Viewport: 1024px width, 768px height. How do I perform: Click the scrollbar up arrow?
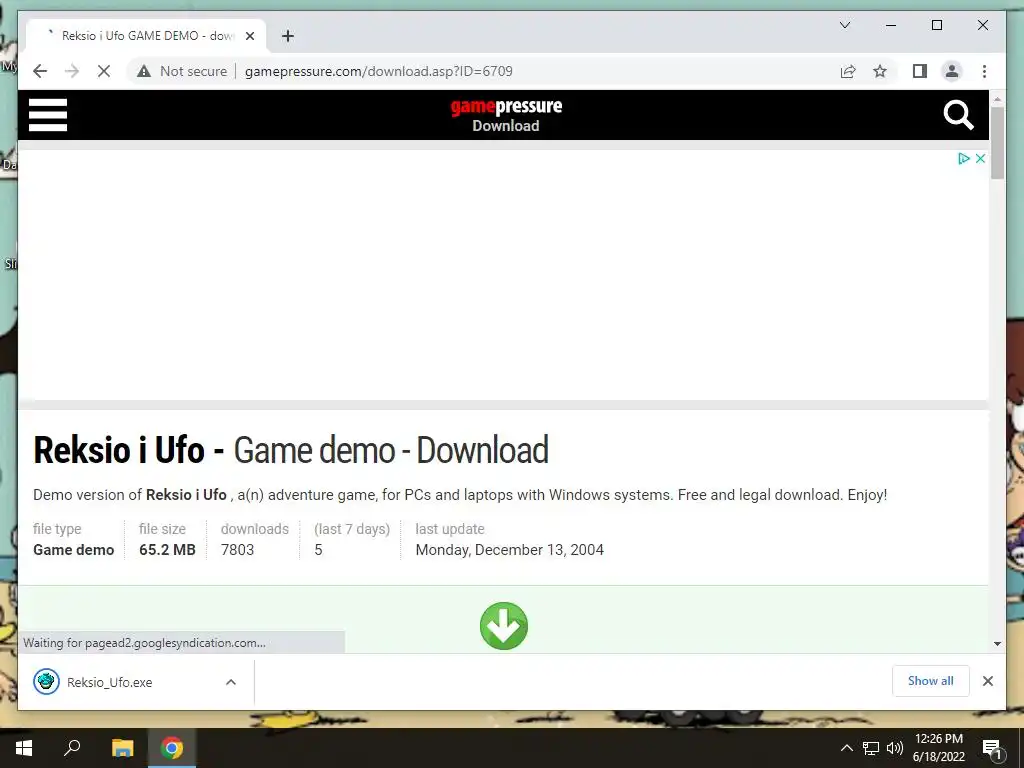(997, 99)
